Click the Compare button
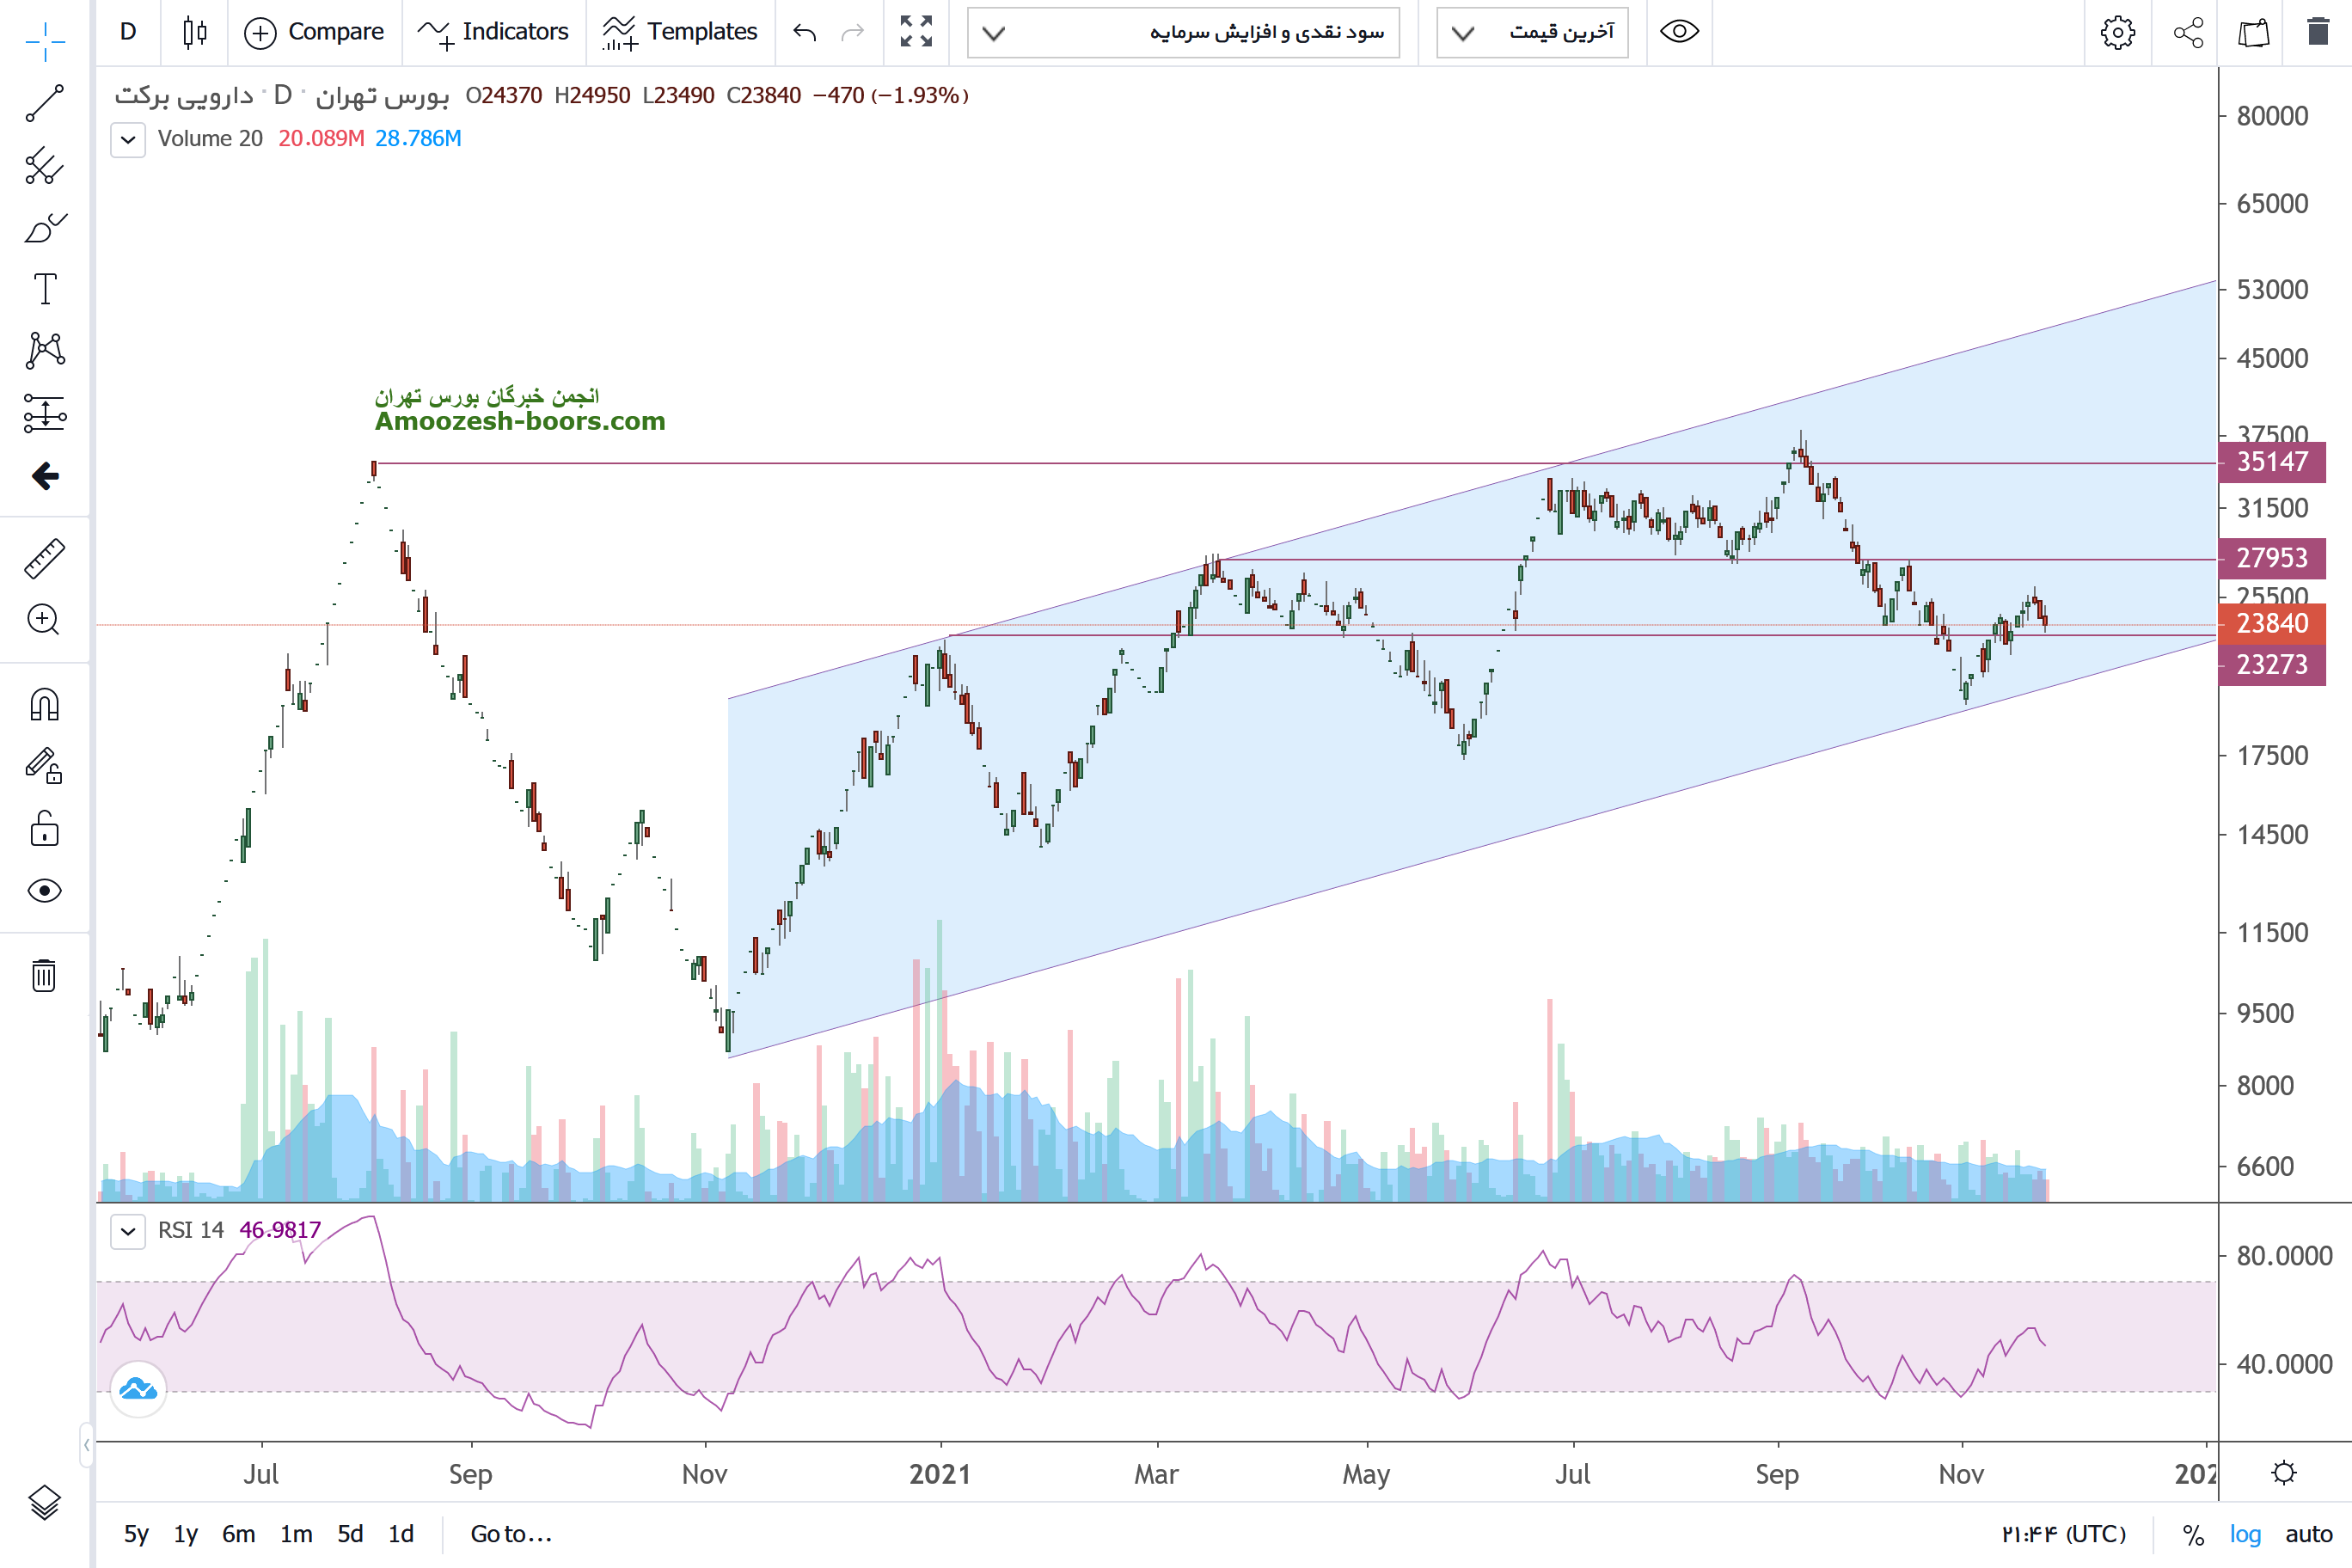Image resolution: width=2352 pixels, height=1568 pixels. pyautogui.click(x=314, y=32)
